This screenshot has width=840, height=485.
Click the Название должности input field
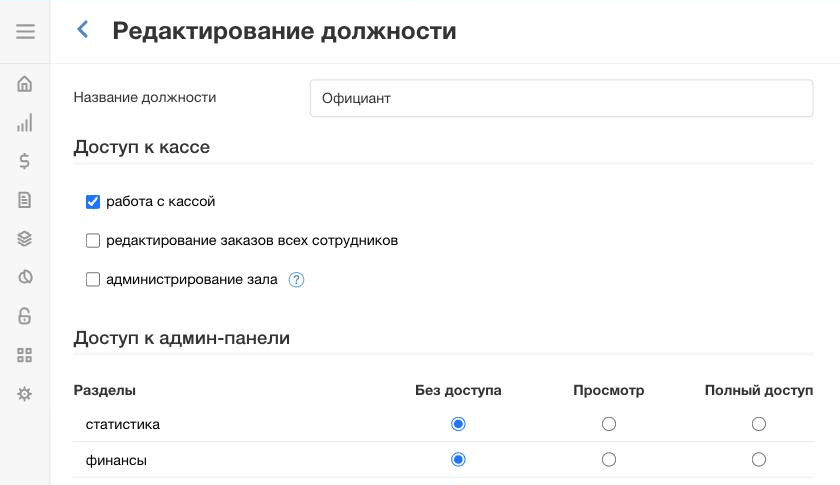(561, 98)
